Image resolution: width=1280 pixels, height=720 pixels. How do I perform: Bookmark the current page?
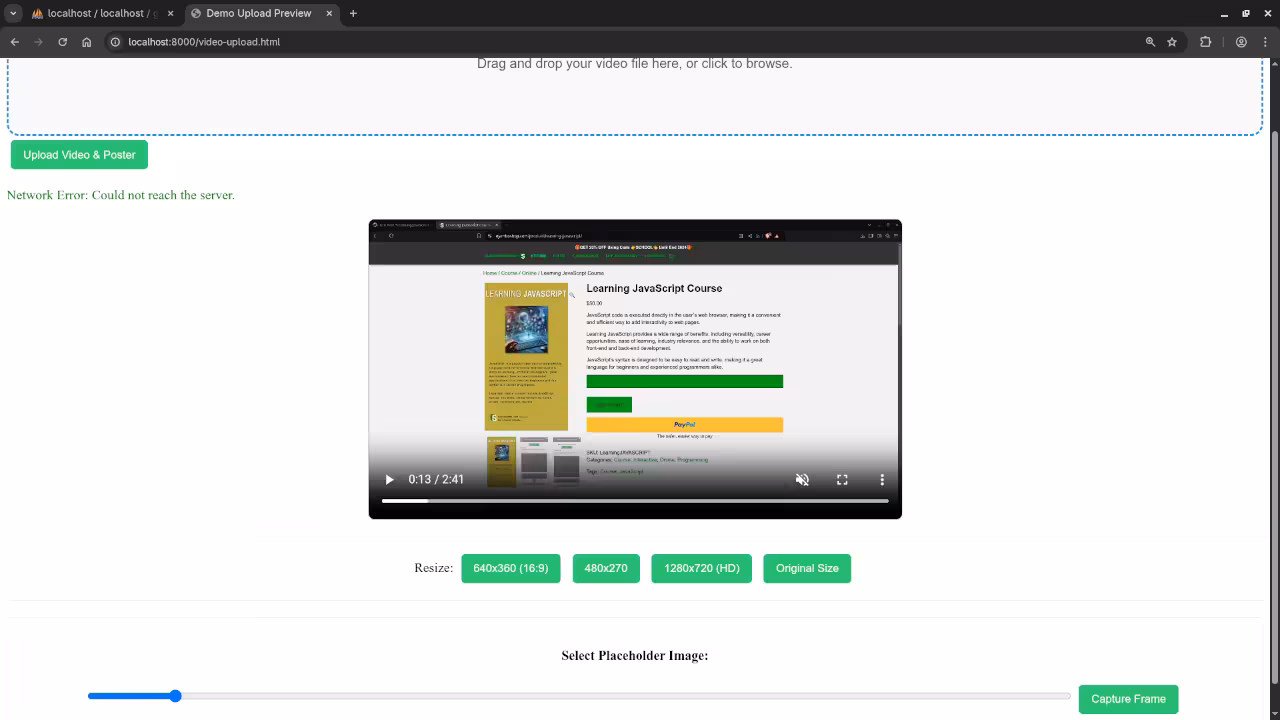pos(1170,42)
